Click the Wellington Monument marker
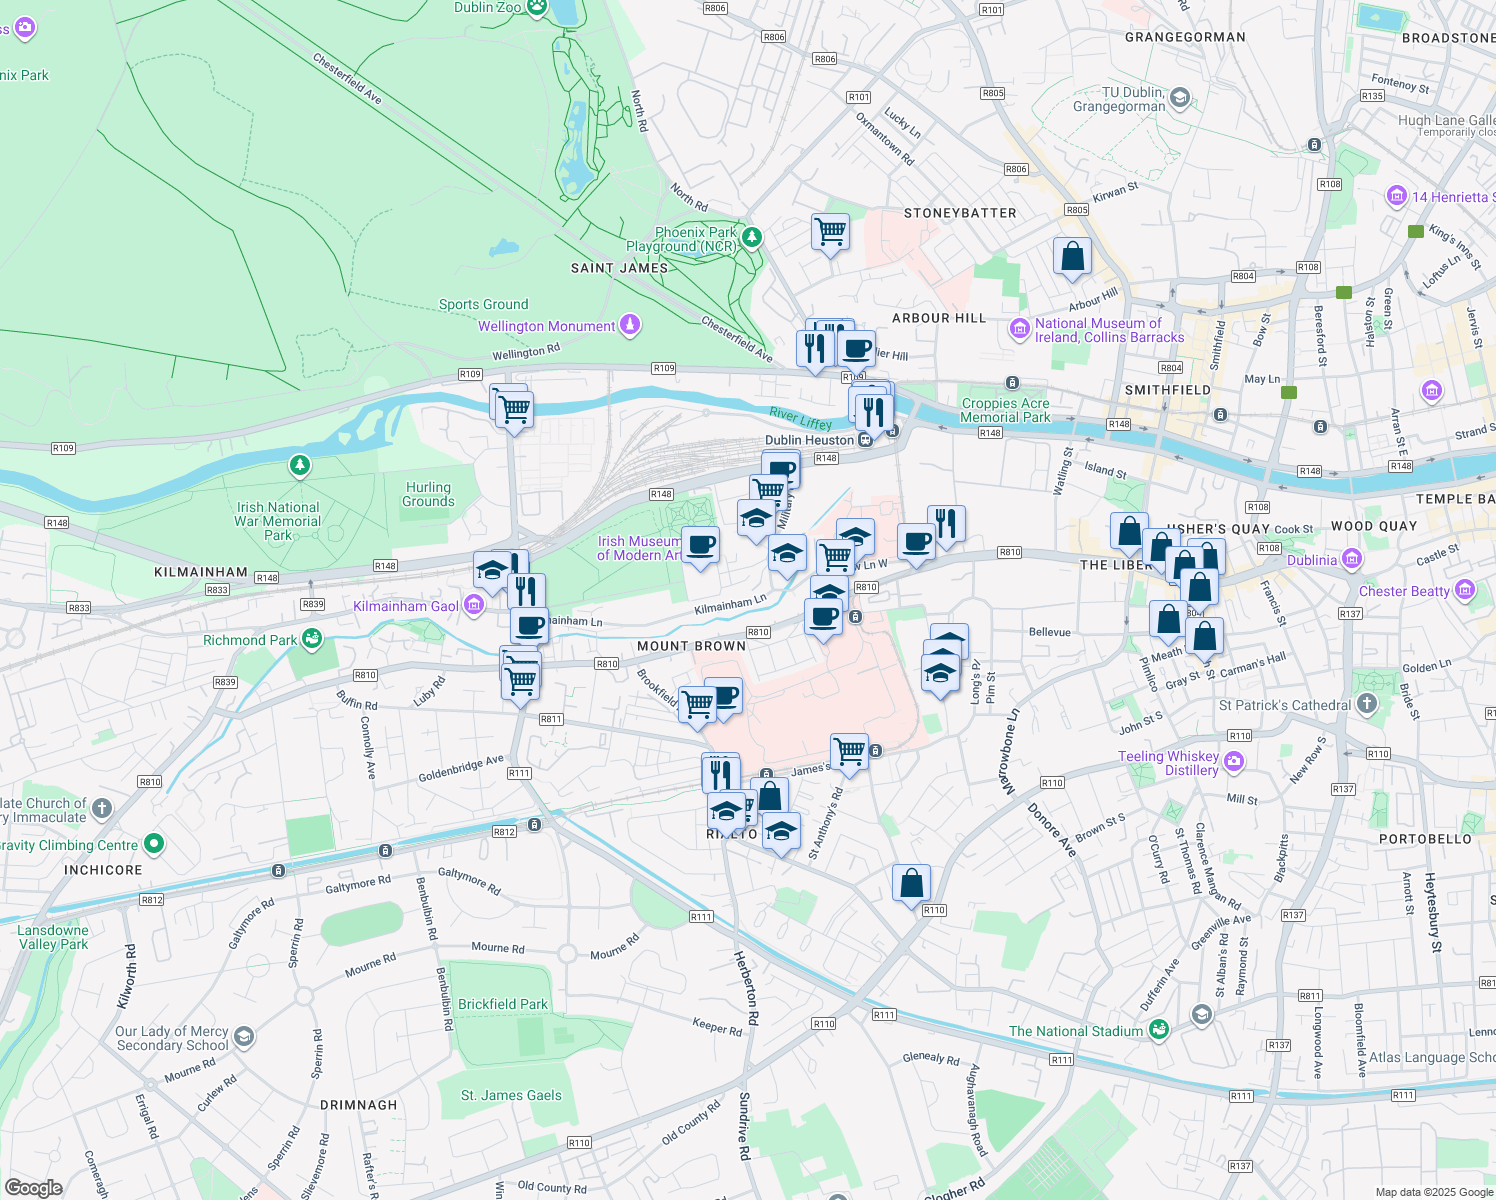 (629, 325)
